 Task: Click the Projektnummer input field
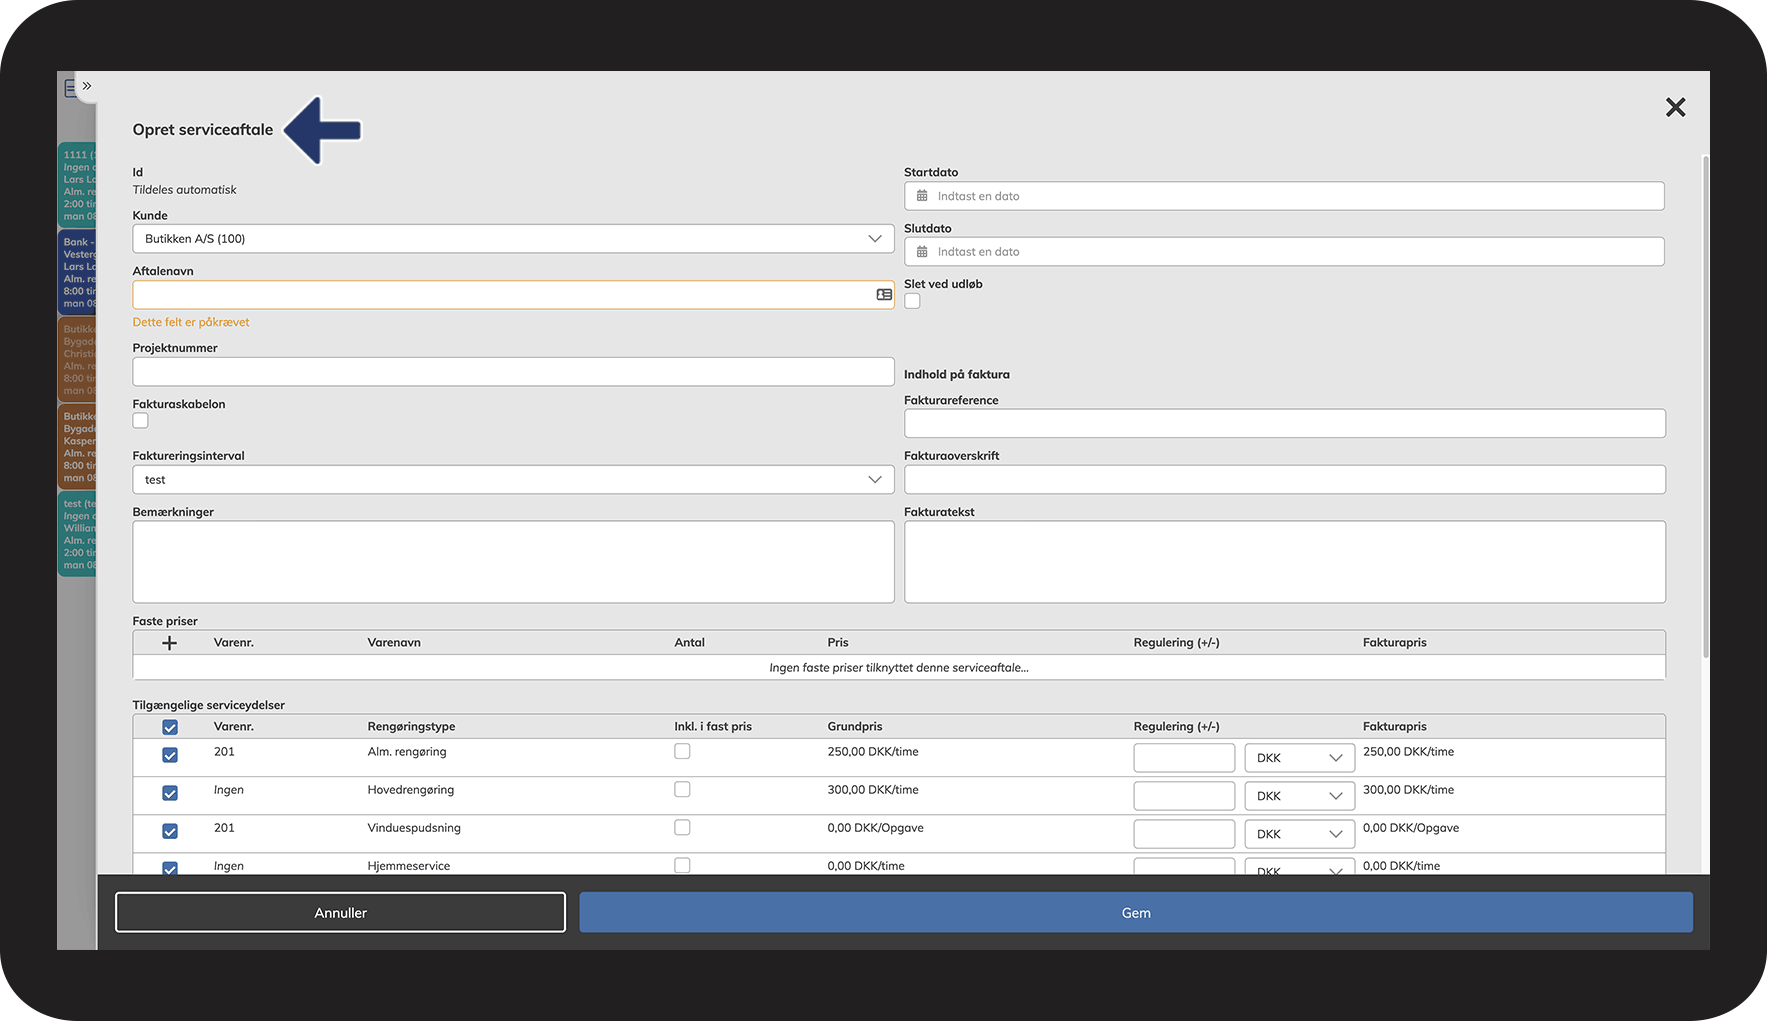click(513, 372)
